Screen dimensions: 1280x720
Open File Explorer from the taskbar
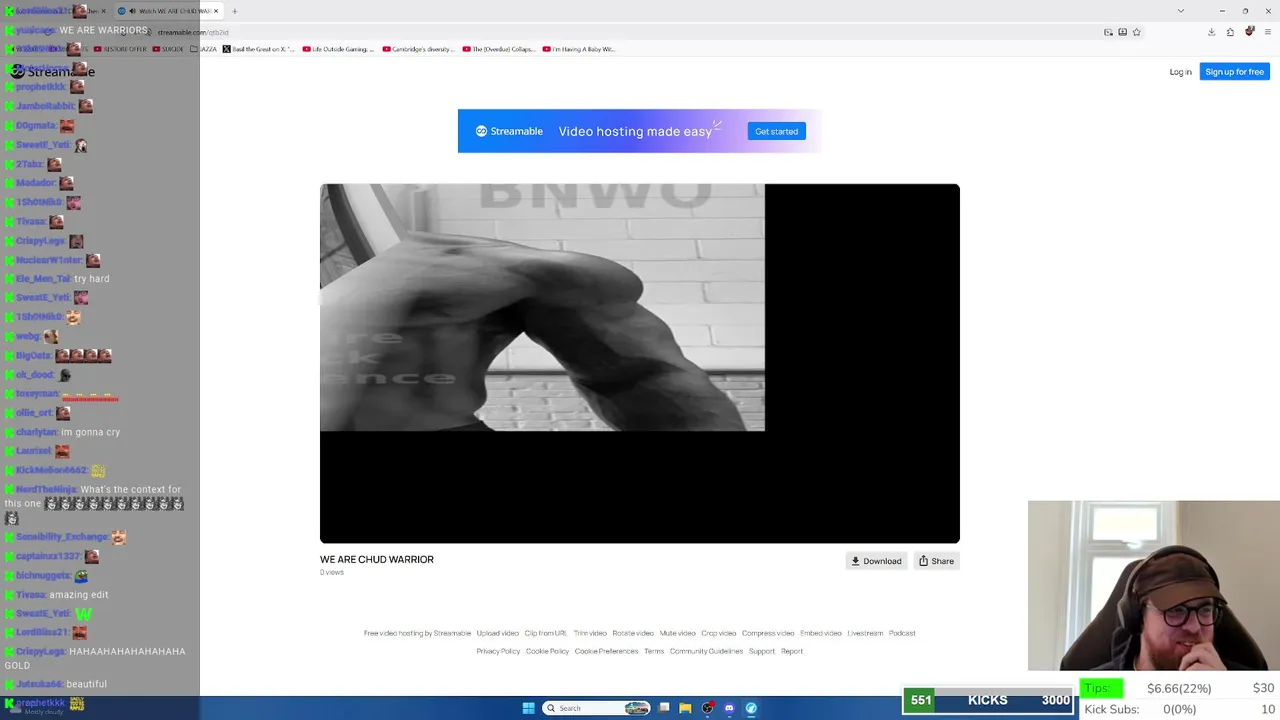point(685,708)
